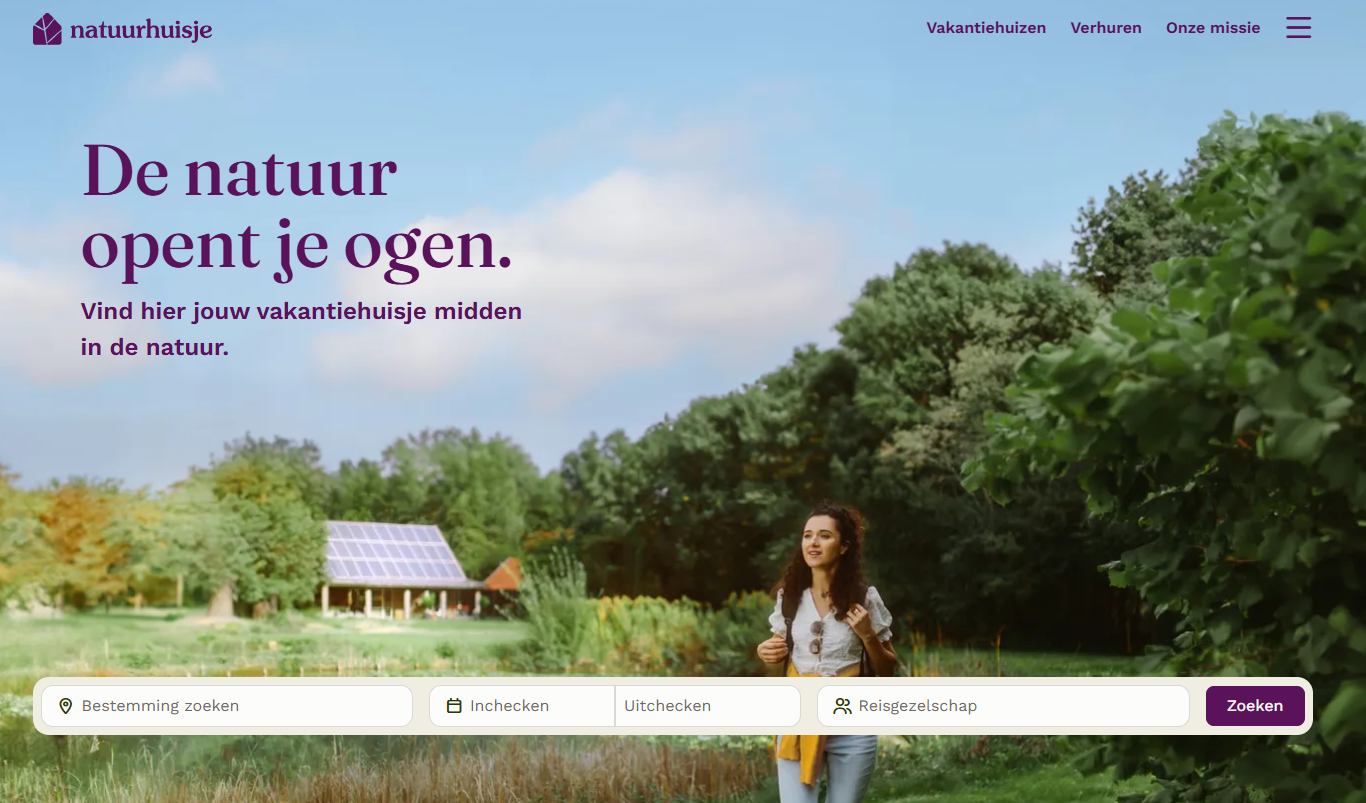Click the headline 'De natuur opent je ogen.'

pyautogui.click(x=296, y=209)
